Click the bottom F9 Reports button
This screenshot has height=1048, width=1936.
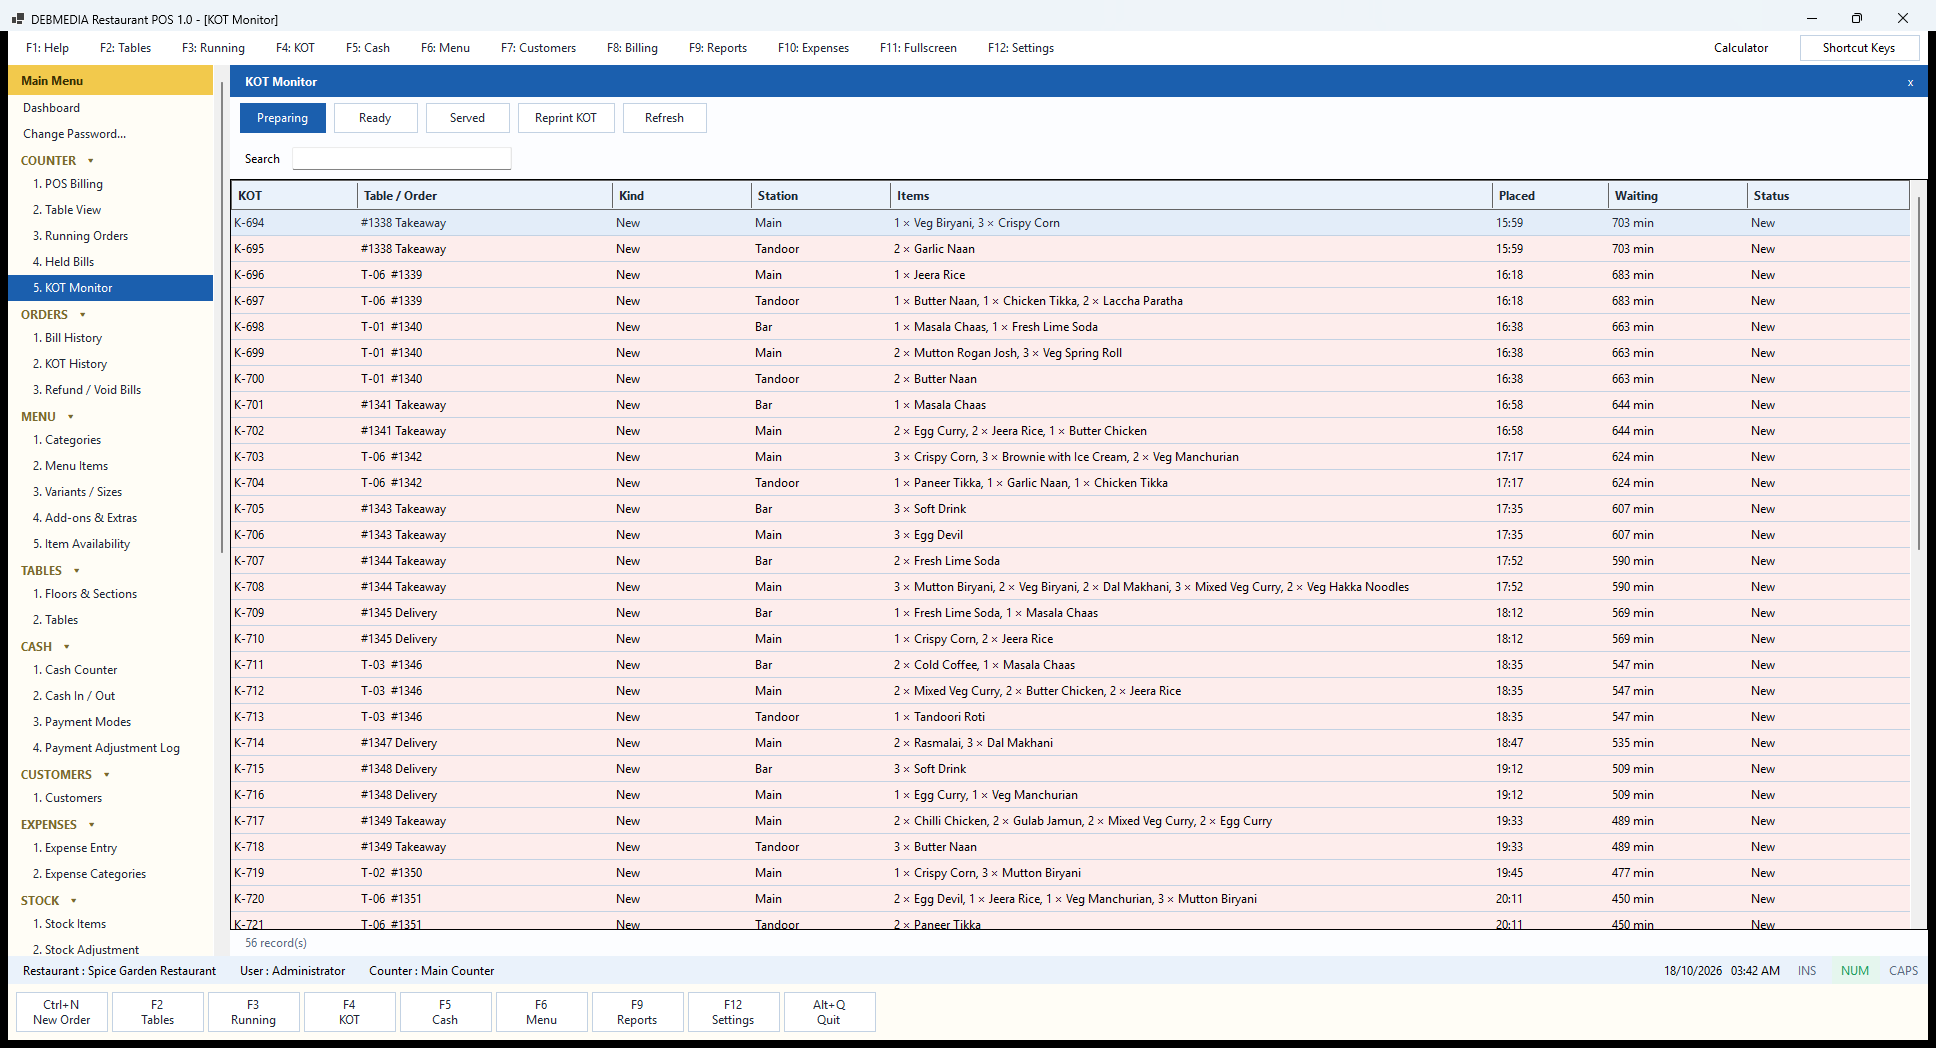[x=637, y=1012]
